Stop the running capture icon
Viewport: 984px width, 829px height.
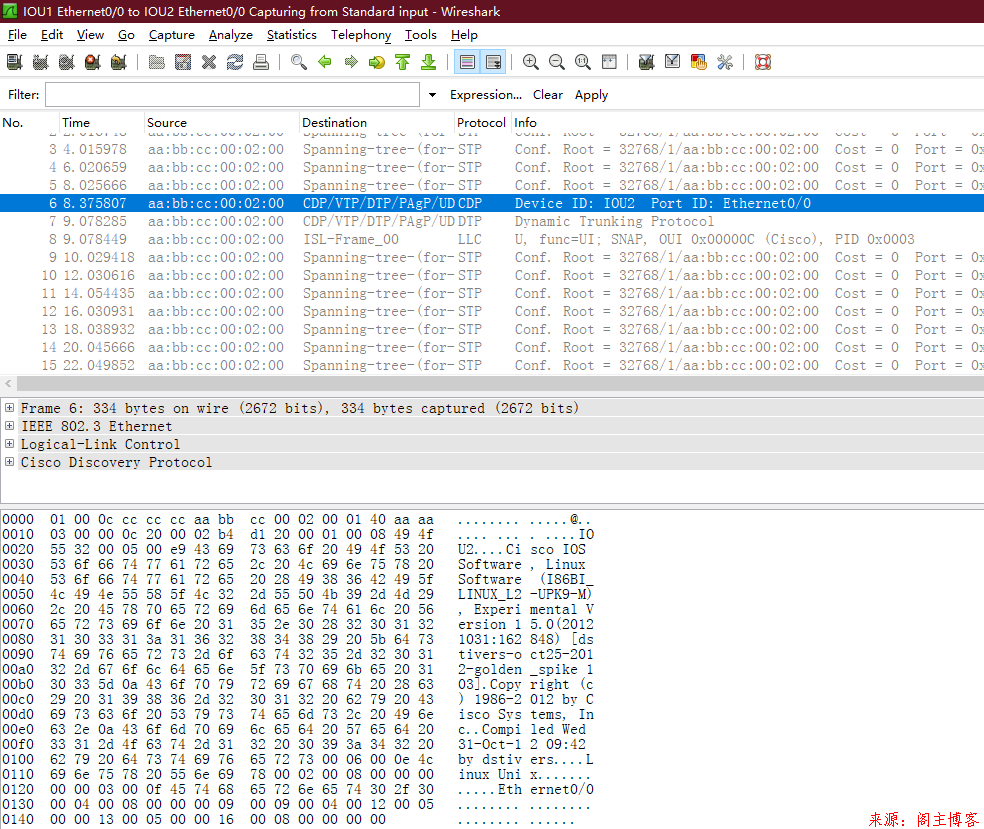(x=93, y=62)
